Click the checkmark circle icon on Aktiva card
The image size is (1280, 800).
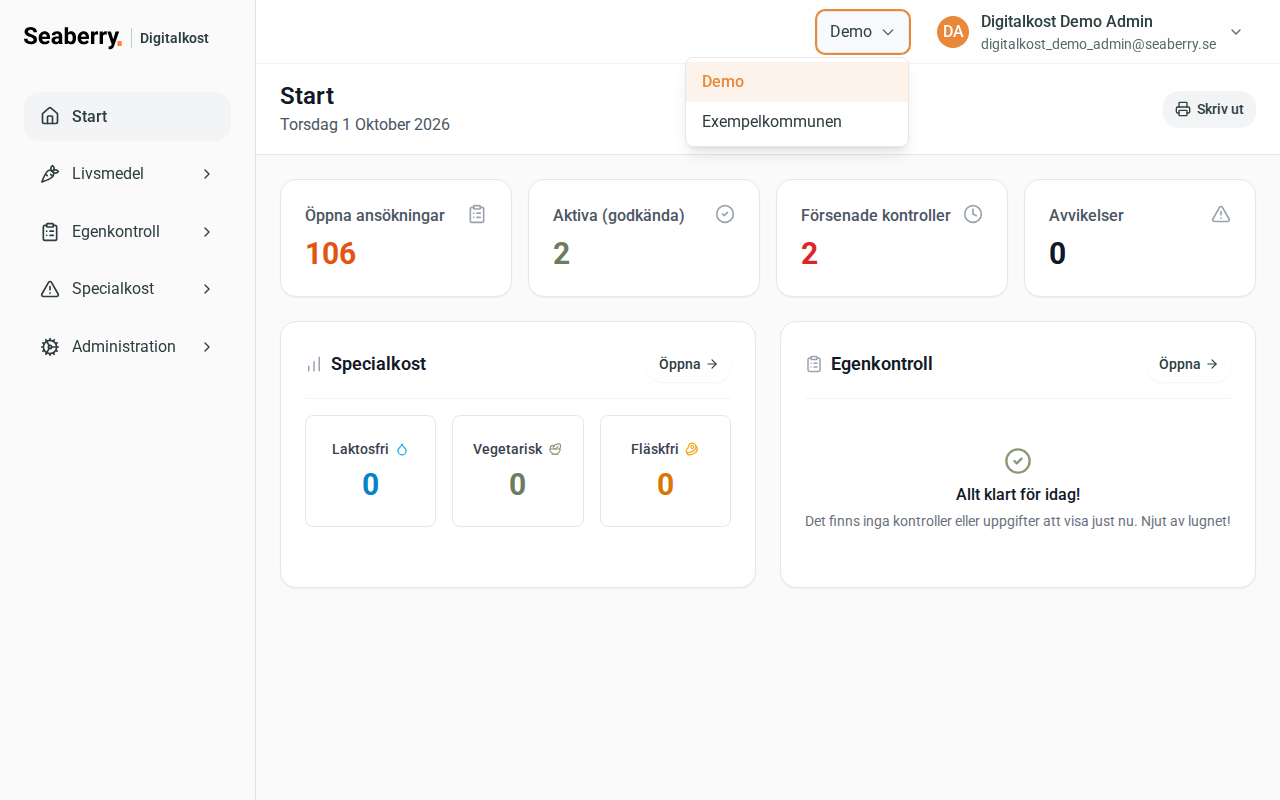(725, 214)
